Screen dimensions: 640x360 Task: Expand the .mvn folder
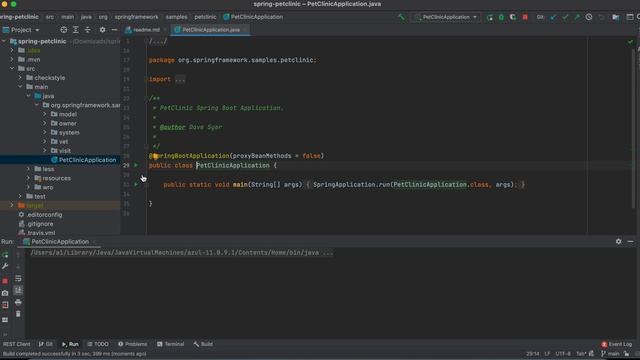(x=12, y=59)
